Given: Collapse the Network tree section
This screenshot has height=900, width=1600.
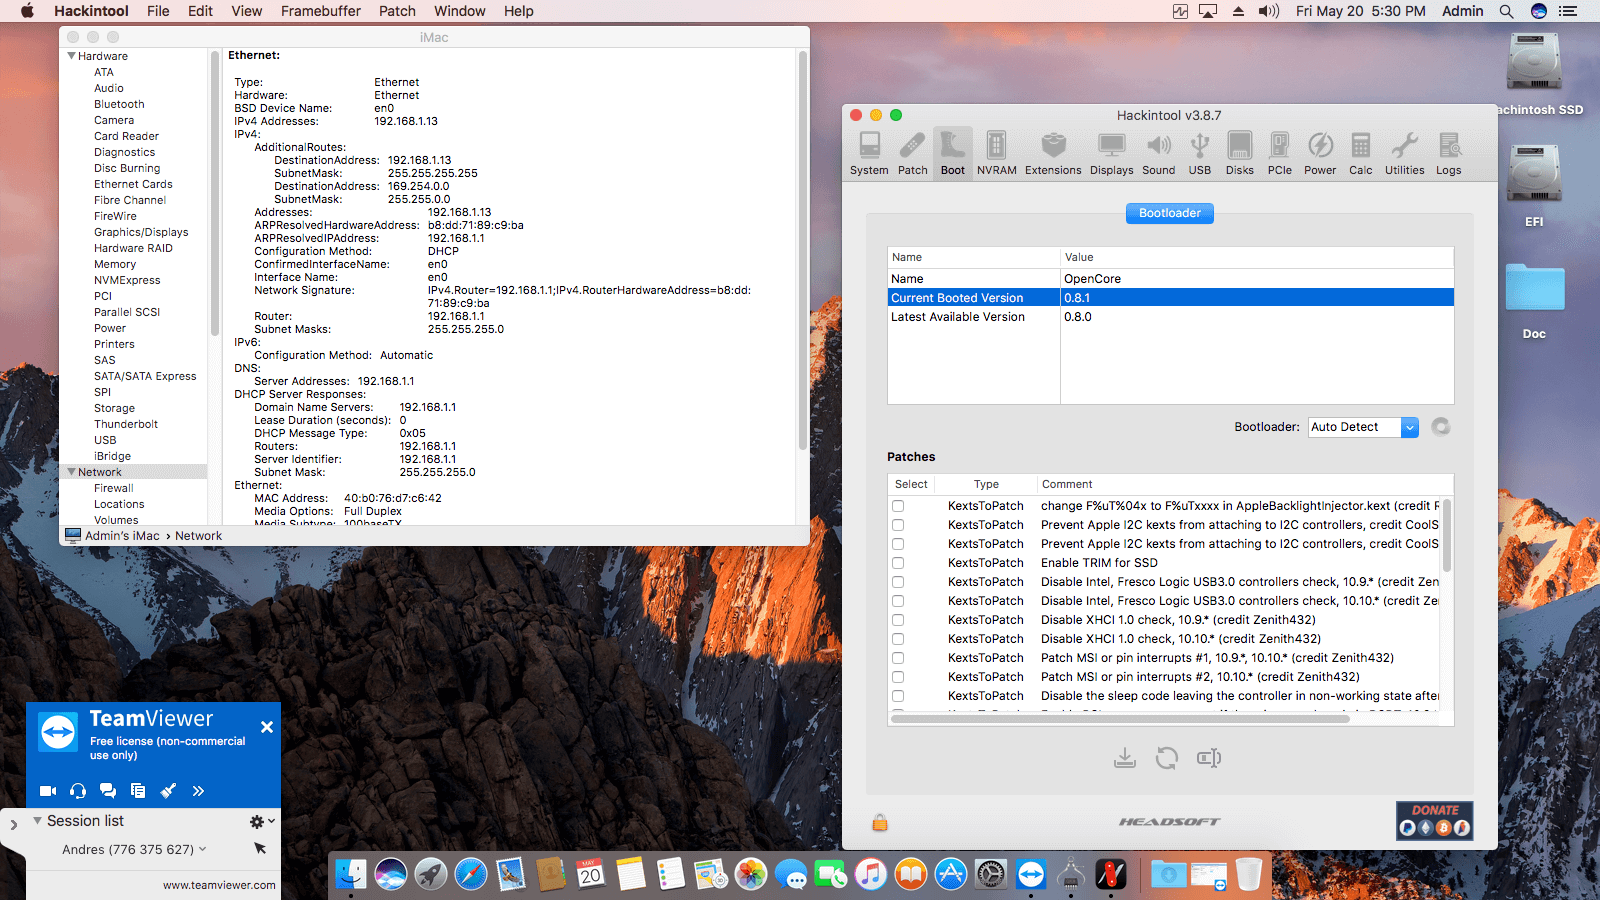Looking at the screenshot, I should (70, 471).
